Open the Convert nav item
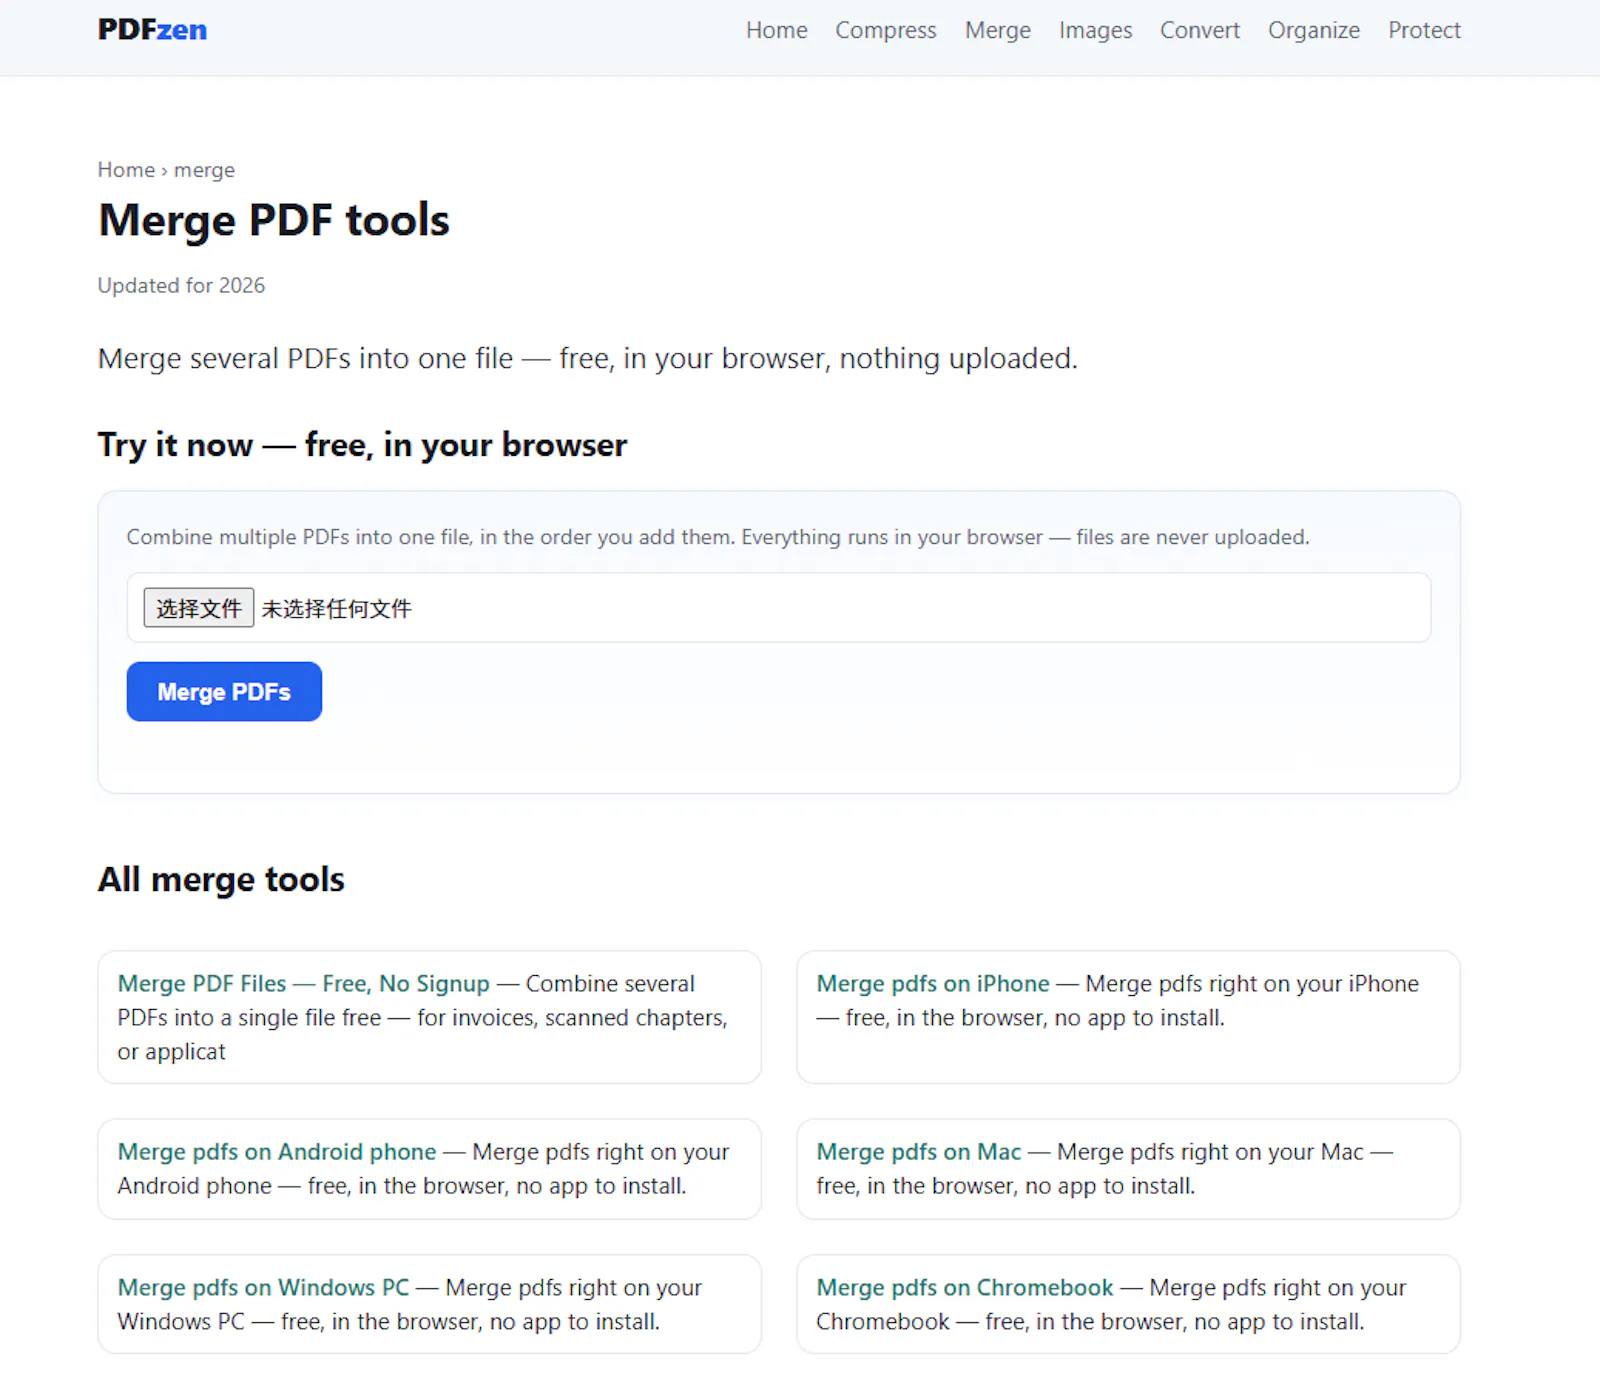 (x=1199, y=30)
